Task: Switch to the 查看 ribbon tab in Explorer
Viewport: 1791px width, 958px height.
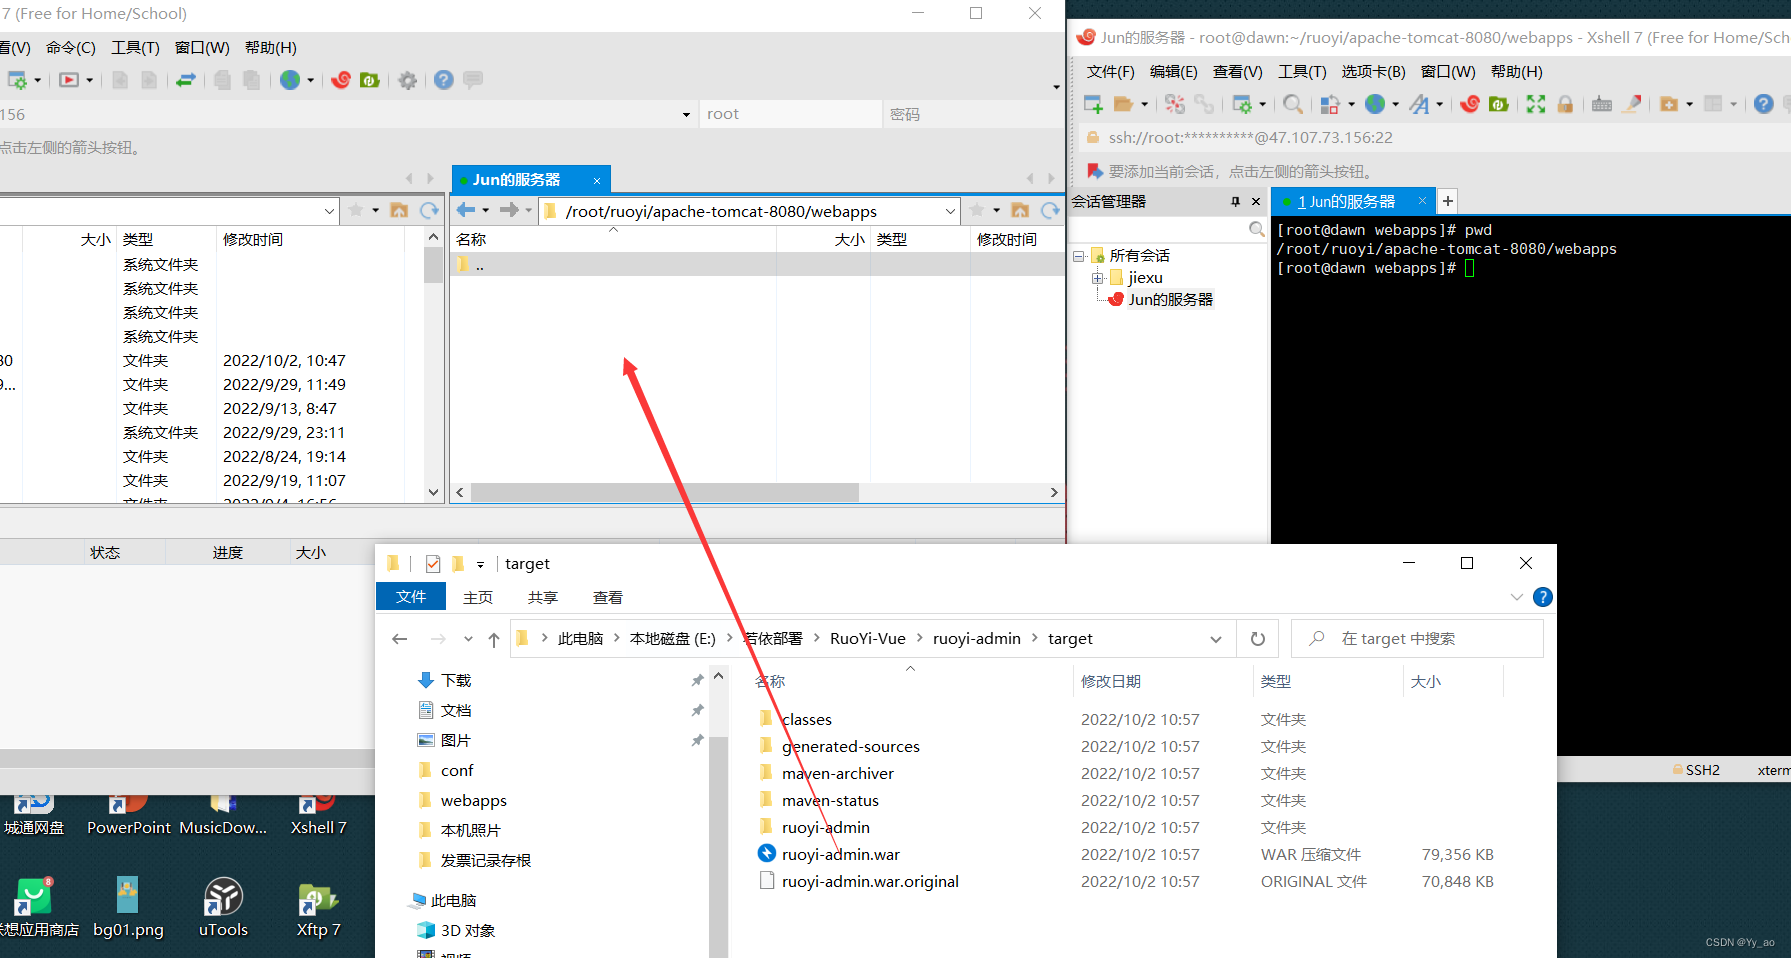Action: pyautogui.click(x=608, y=597)
